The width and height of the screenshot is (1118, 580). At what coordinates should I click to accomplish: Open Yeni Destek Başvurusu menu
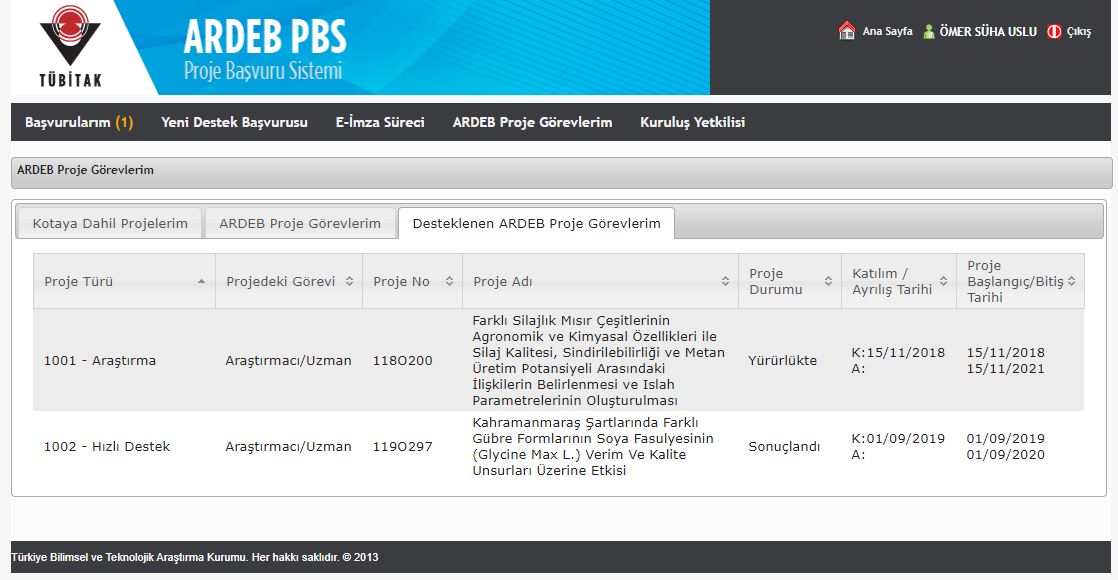(234, 122)
